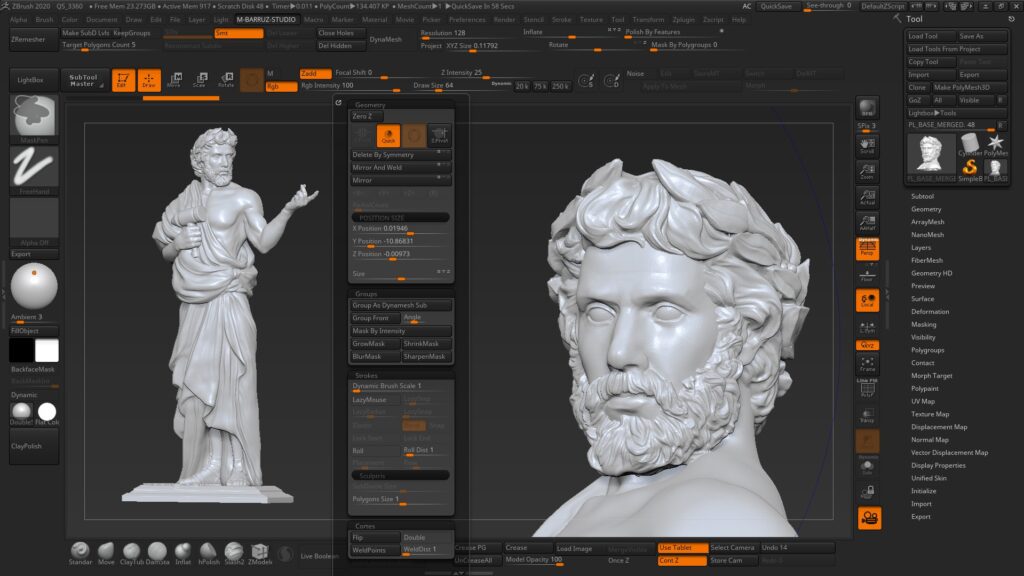Open the Transform menu
1024x576 pixels.
[x=648, y=18]
